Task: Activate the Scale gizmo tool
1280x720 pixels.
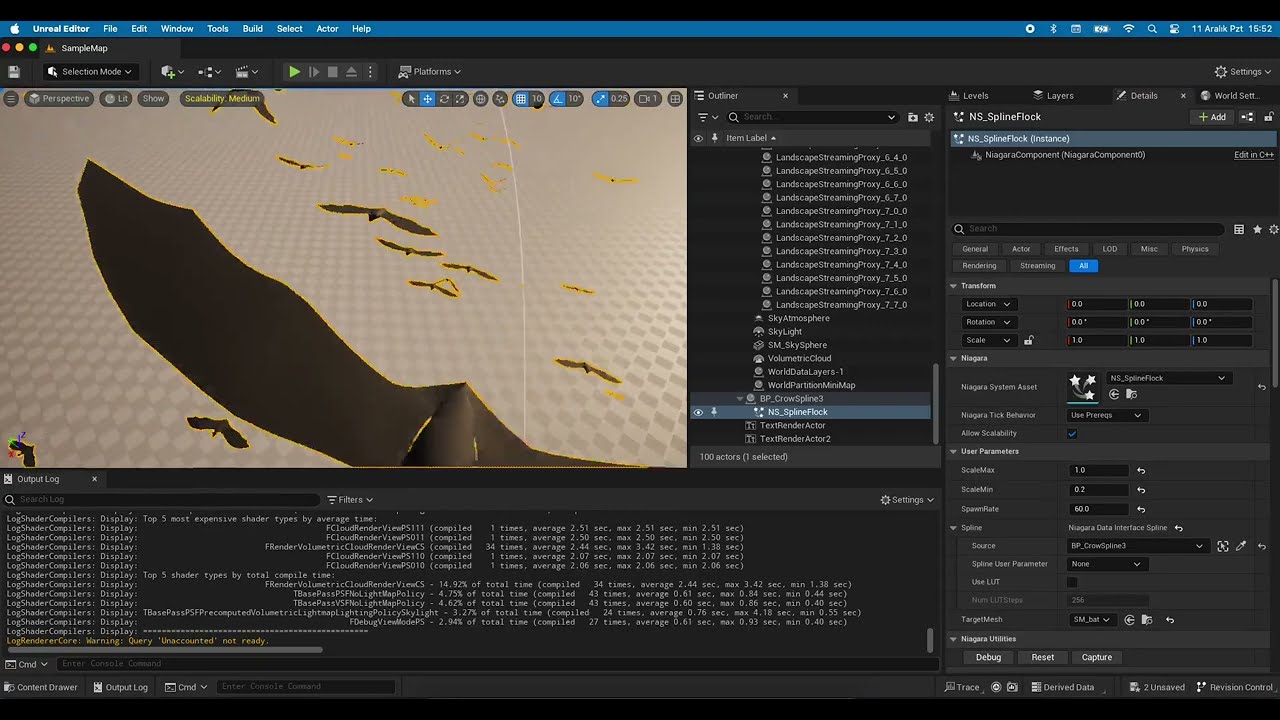Action: click(x=460, y=98)
